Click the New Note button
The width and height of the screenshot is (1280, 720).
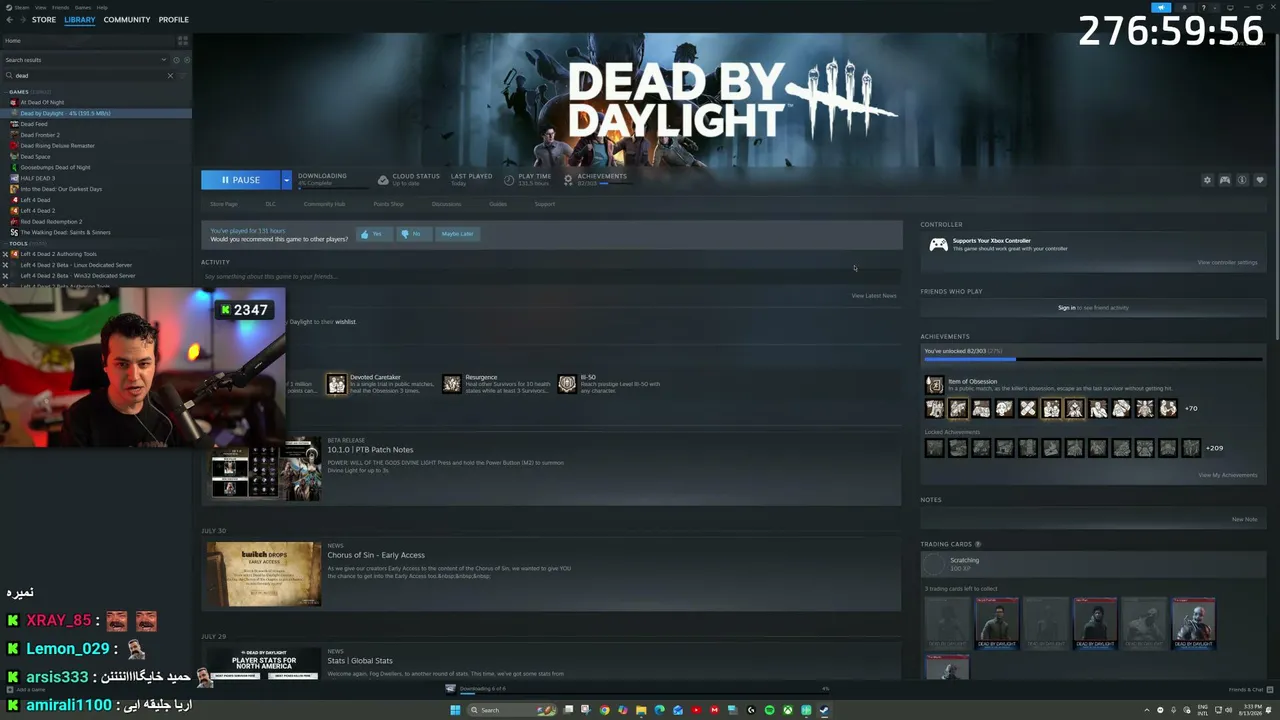point(1245,520)
